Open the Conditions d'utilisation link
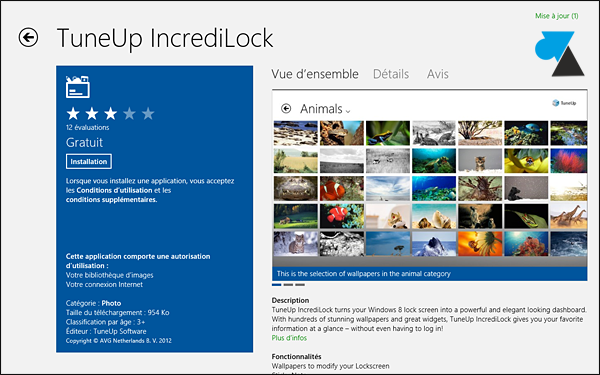Viewport: 600px width, 375px height. [x=114, y=190]
